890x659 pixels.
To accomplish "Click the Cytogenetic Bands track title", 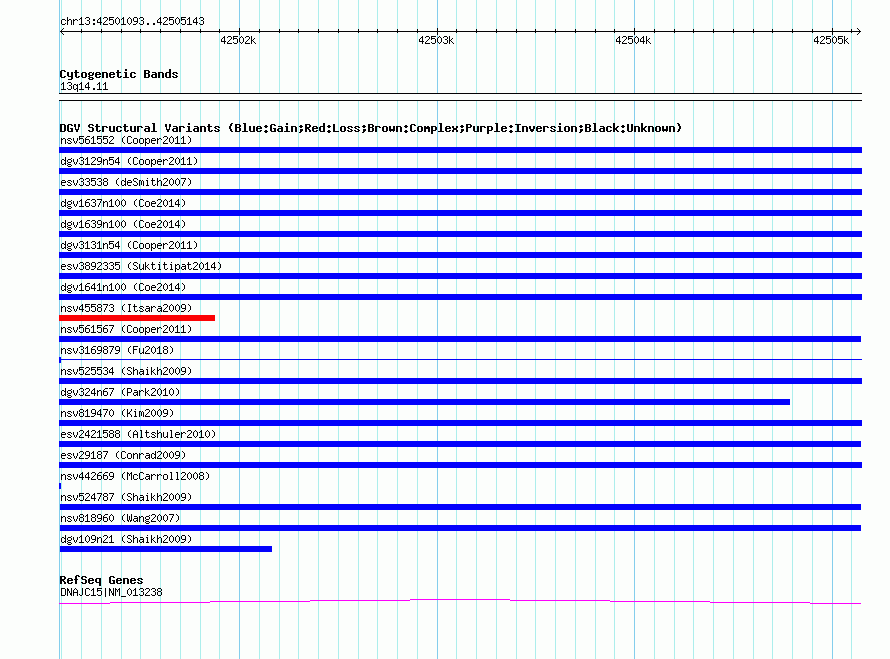I will [119, 74].
